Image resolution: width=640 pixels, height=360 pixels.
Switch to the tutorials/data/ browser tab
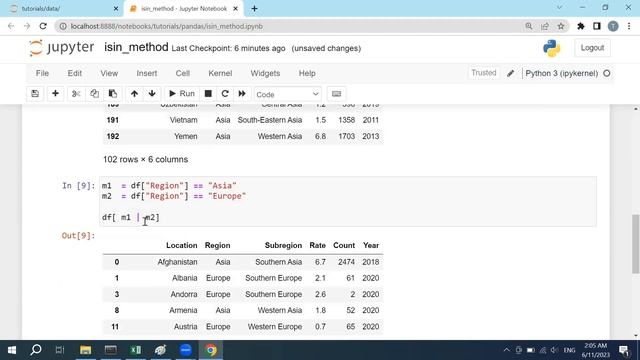(61, 9)
